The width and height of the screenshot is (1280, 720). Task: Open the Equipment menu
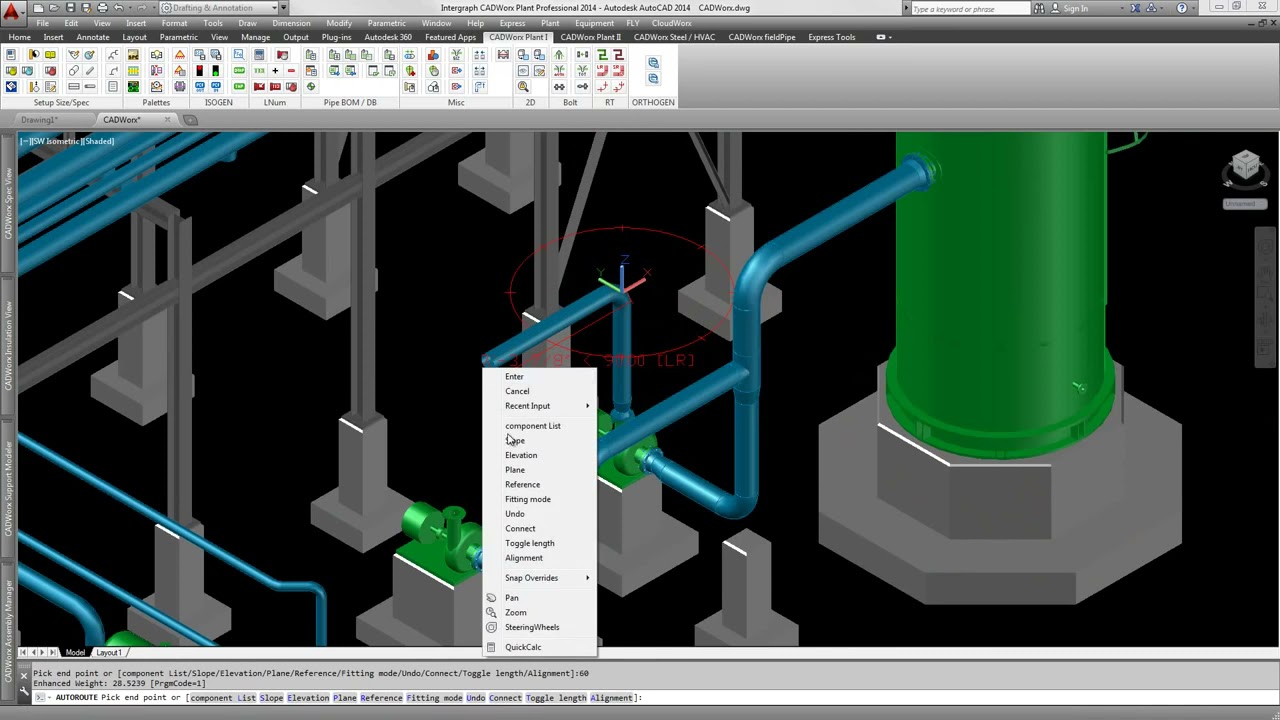pyautogui.click(x=595, y=23)
